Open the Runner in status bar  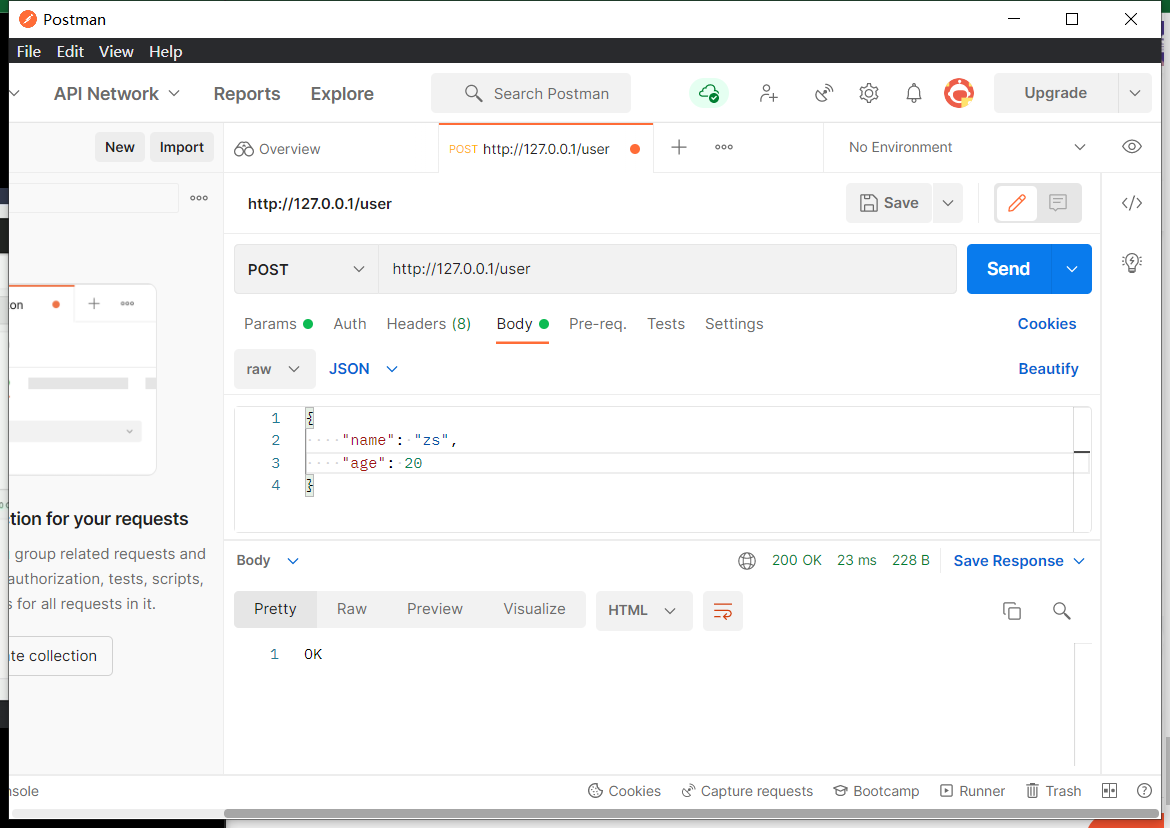972,791
